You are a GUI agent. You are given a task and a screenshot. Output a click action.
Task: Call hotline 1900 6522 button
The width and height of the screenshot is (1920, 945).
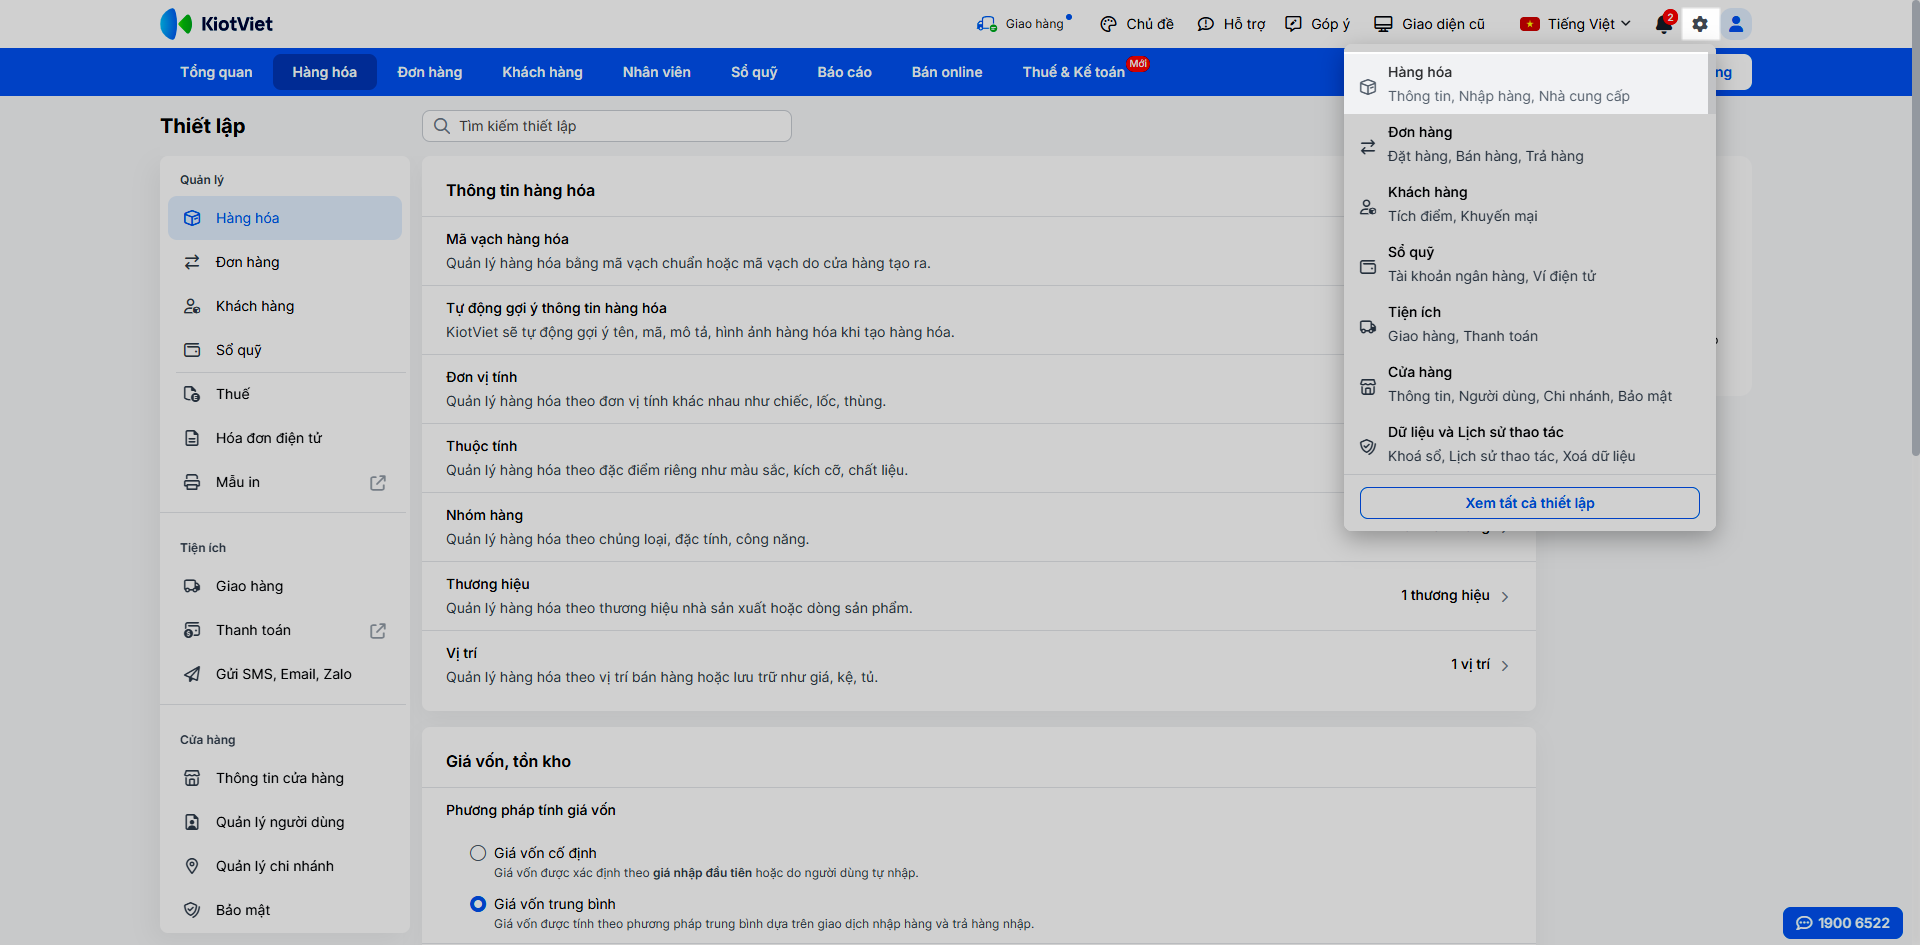click(x=1843, y=923)
